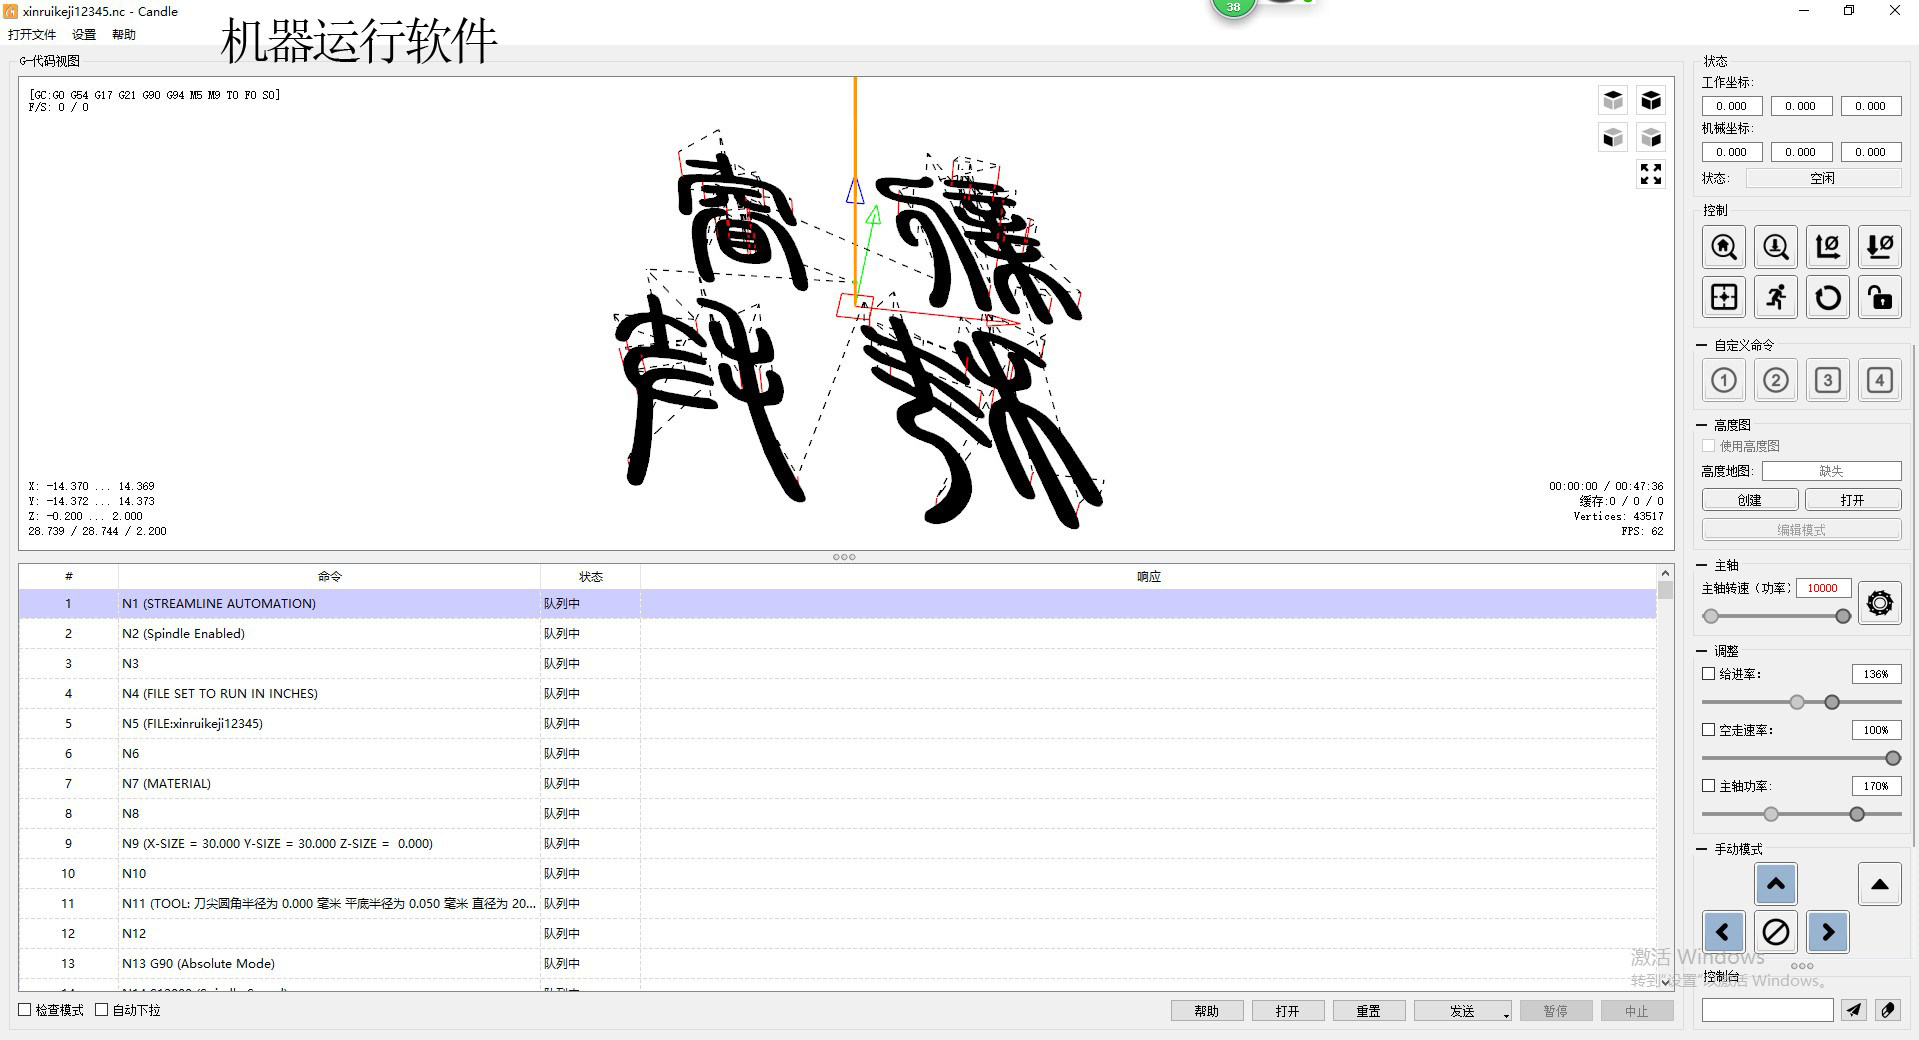Collapse the 手动模式 jog panel
This screenshot has height=1040, width=1919.
pos(1703,849)
